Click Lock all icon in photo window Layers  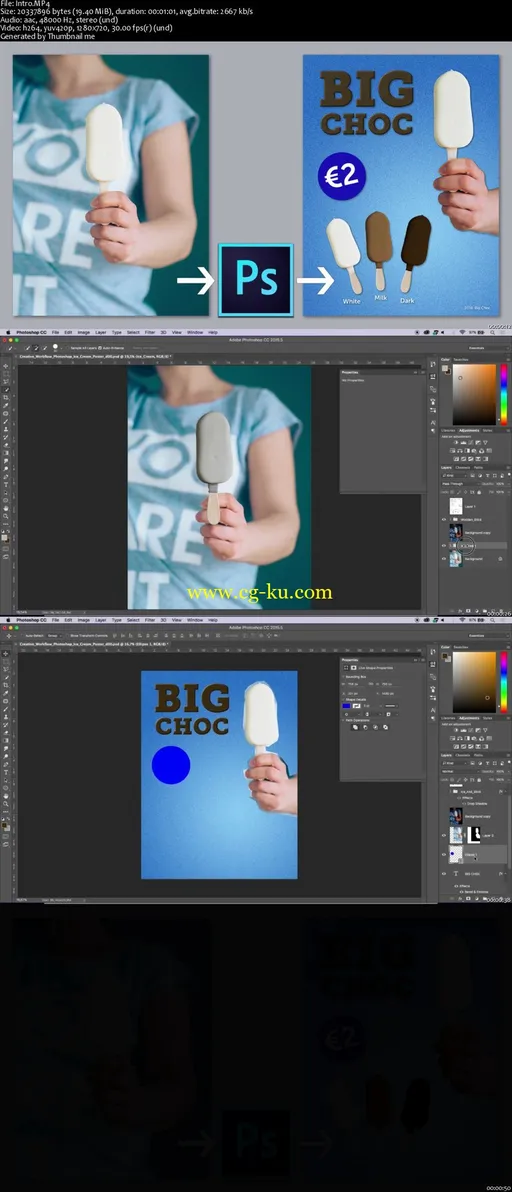click(479, 492)
